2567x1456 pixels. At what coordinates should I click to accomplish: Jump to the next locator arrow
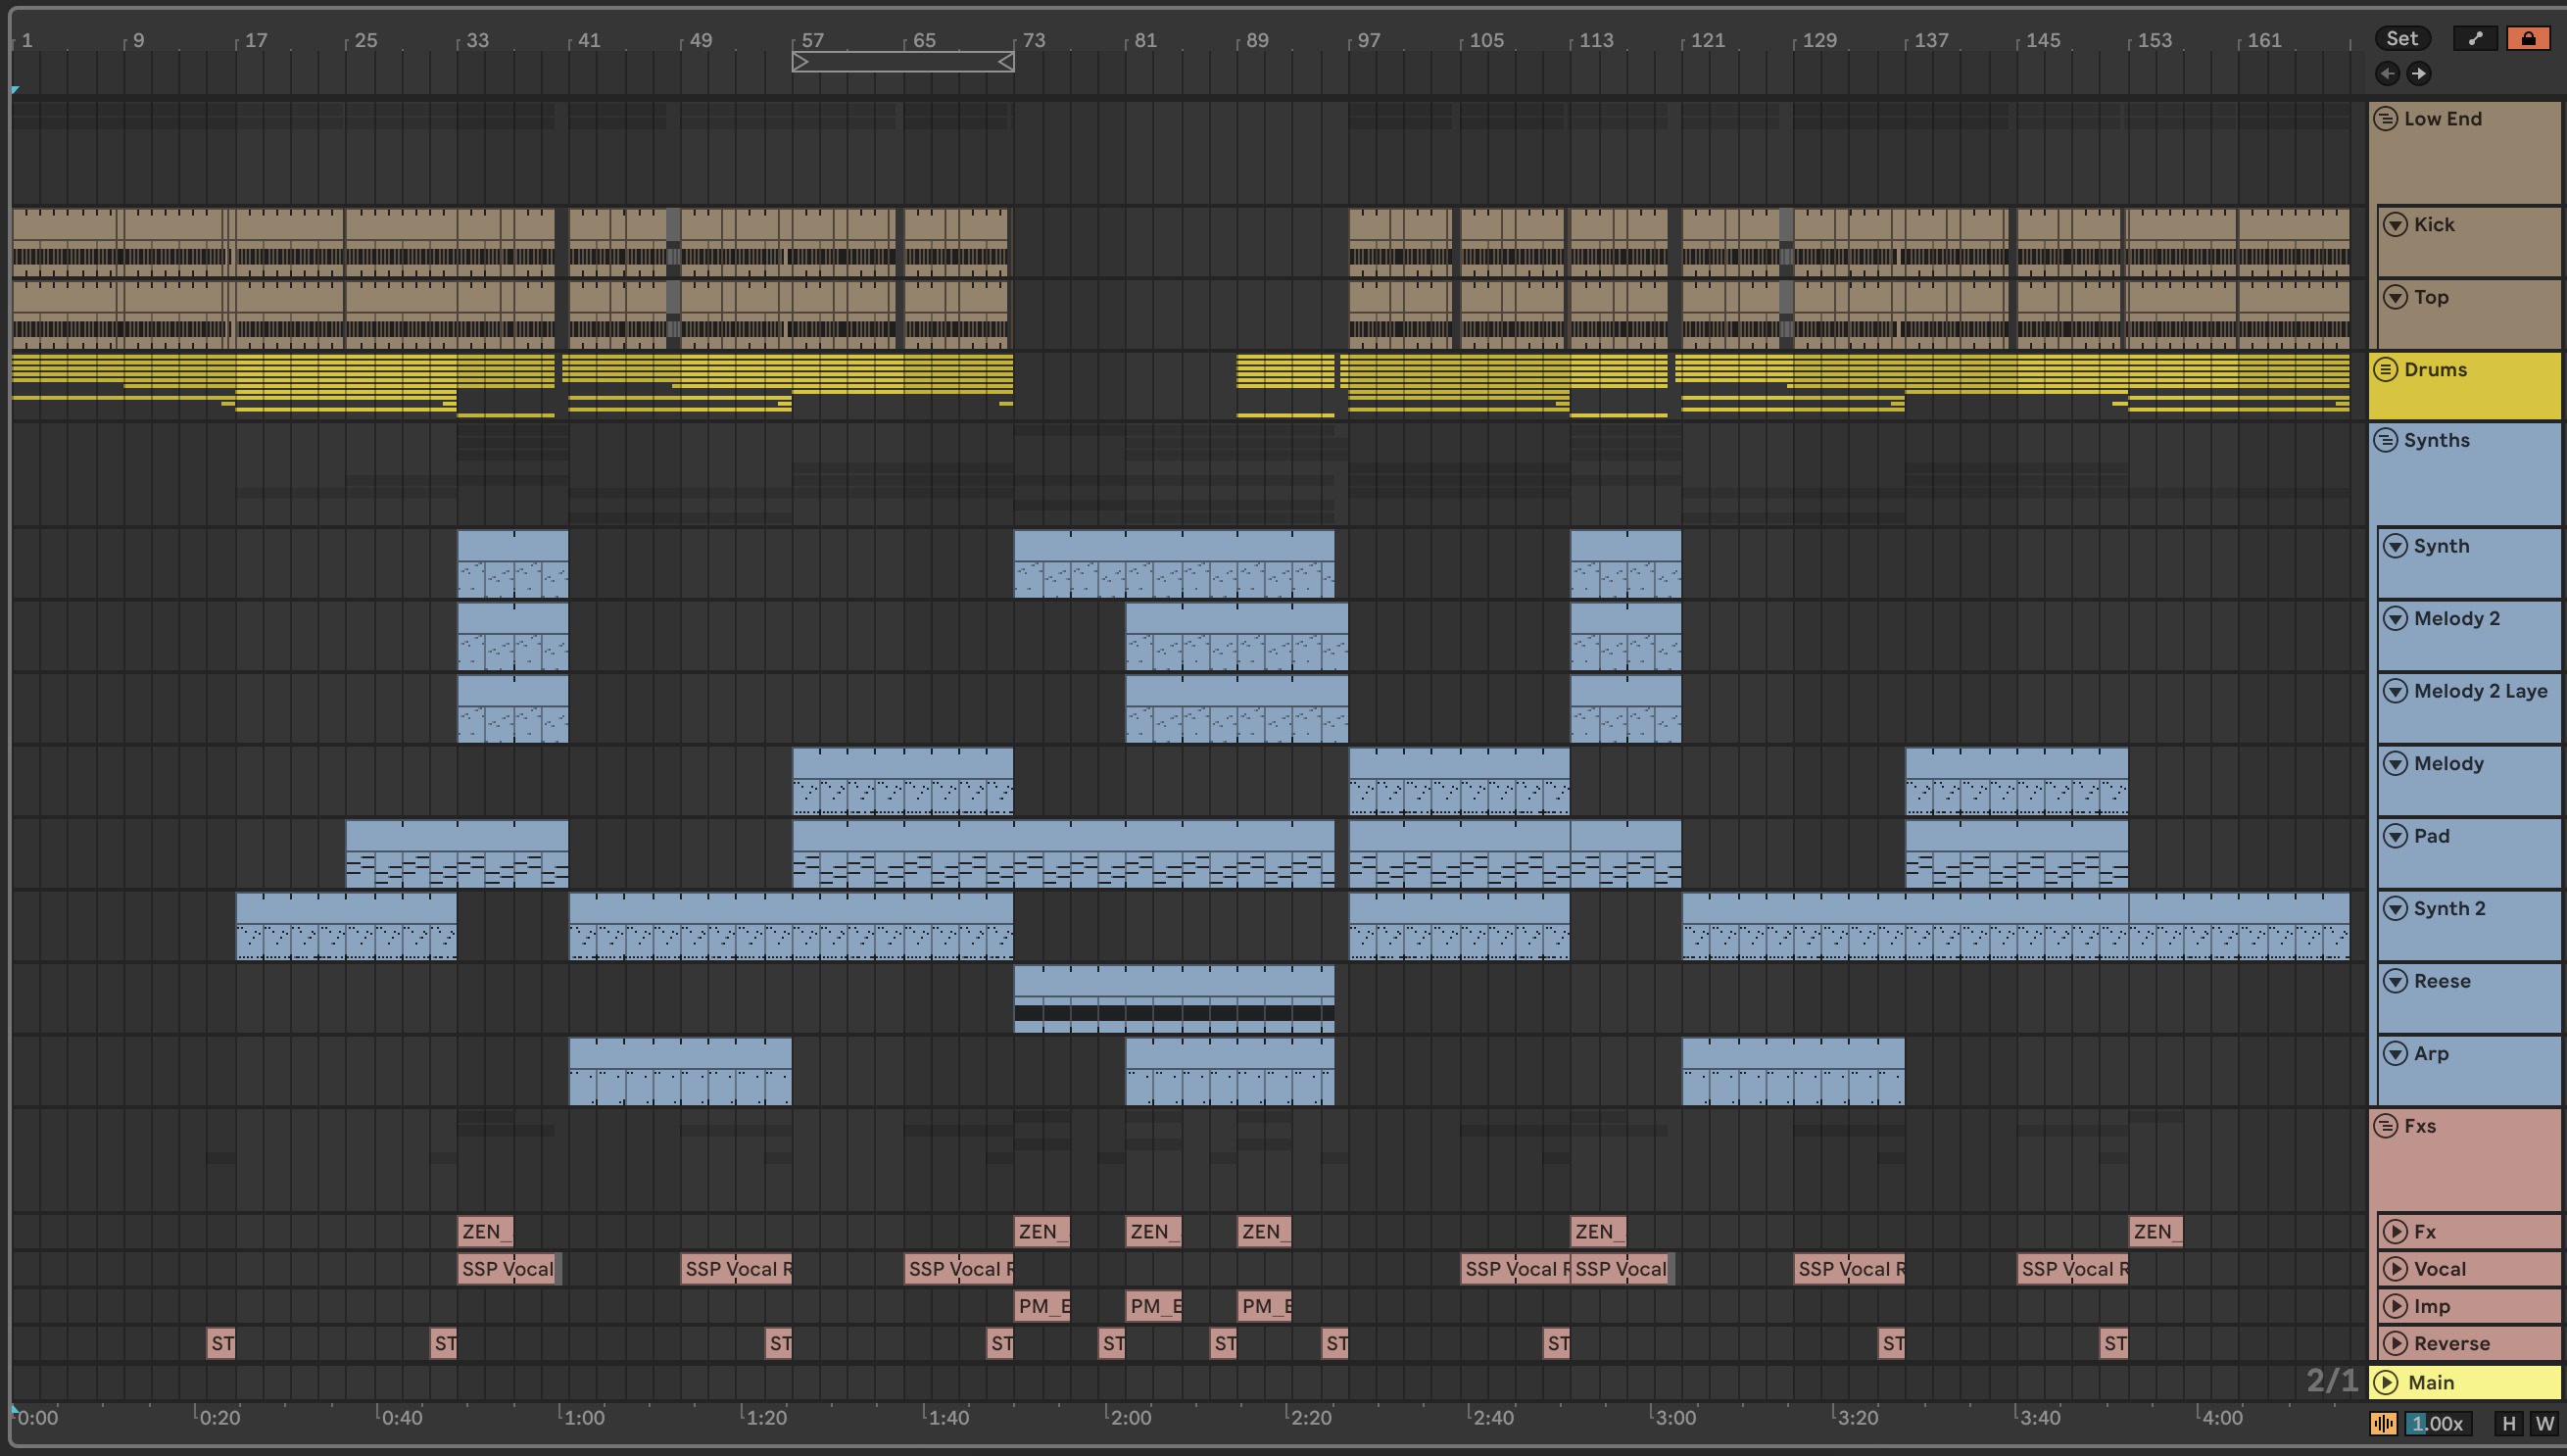tap(2418, 73)
